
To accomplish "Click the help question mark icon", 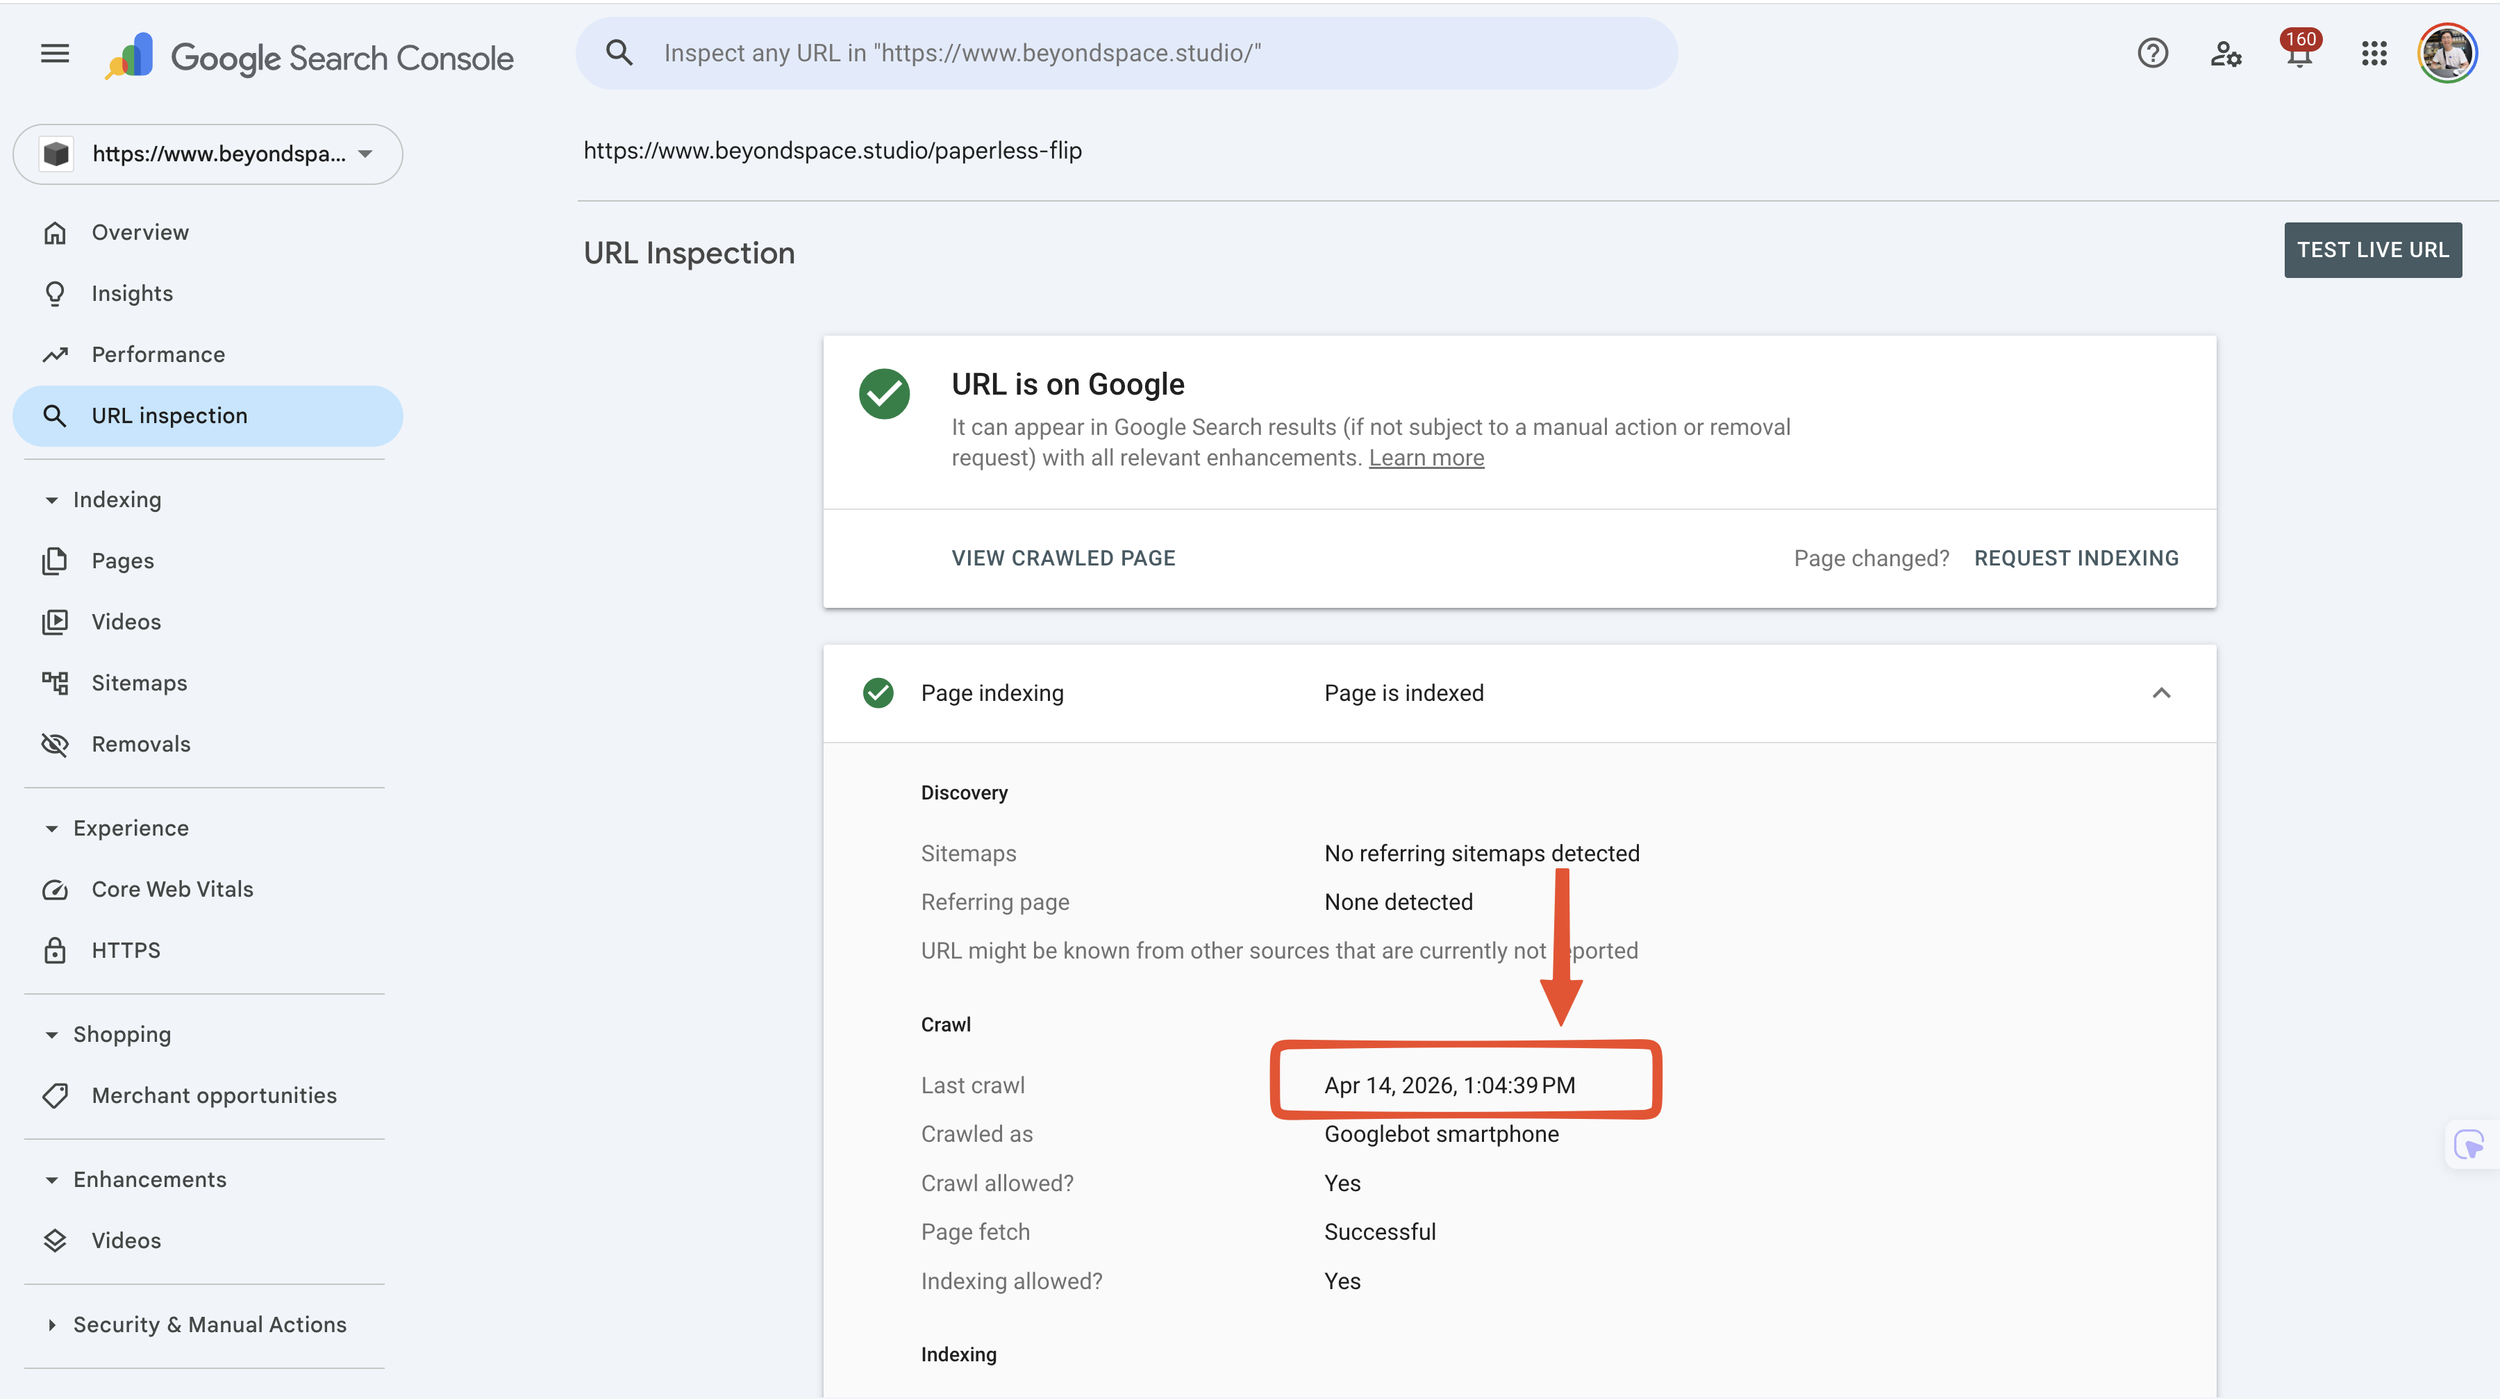I will pyautogui.click(x=2152, y=53).
